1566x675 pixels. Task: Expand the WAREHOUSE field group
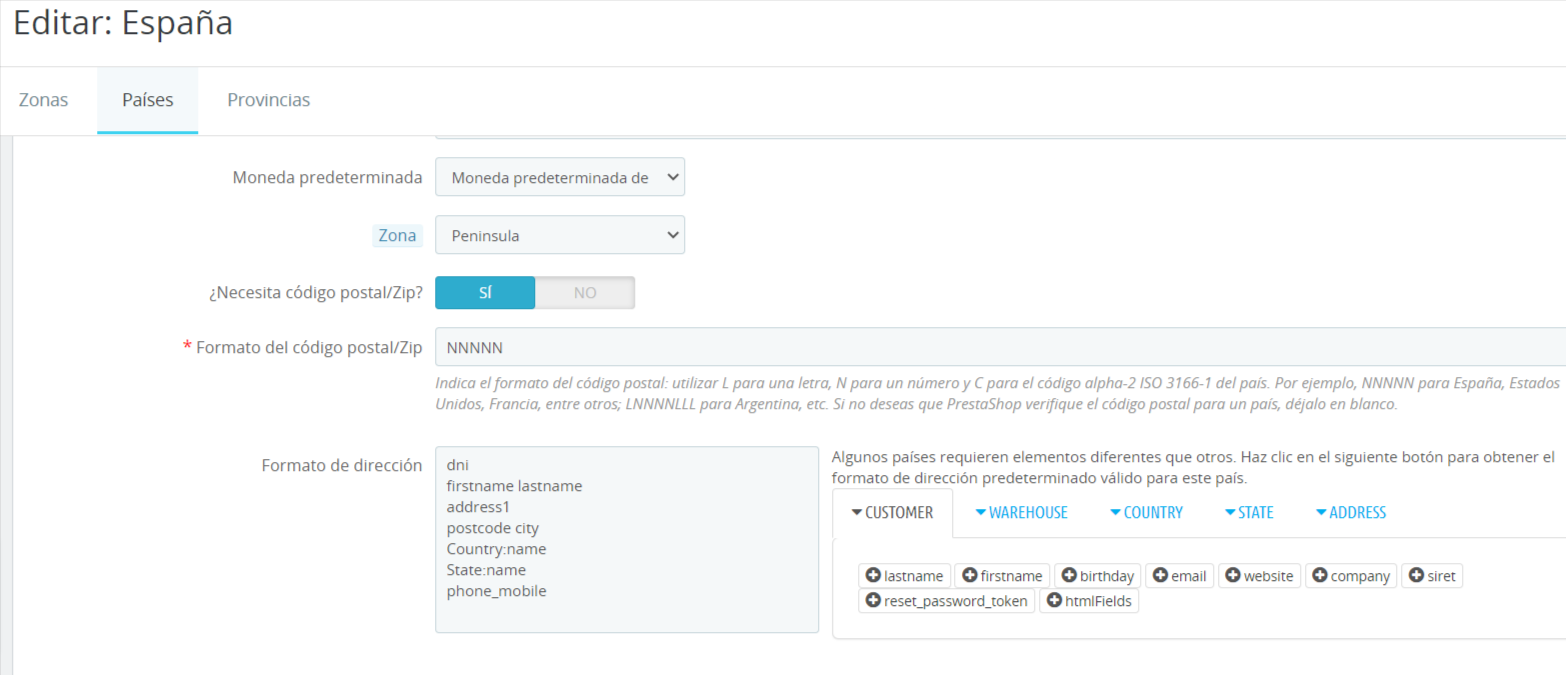[x=1021, y=513]
